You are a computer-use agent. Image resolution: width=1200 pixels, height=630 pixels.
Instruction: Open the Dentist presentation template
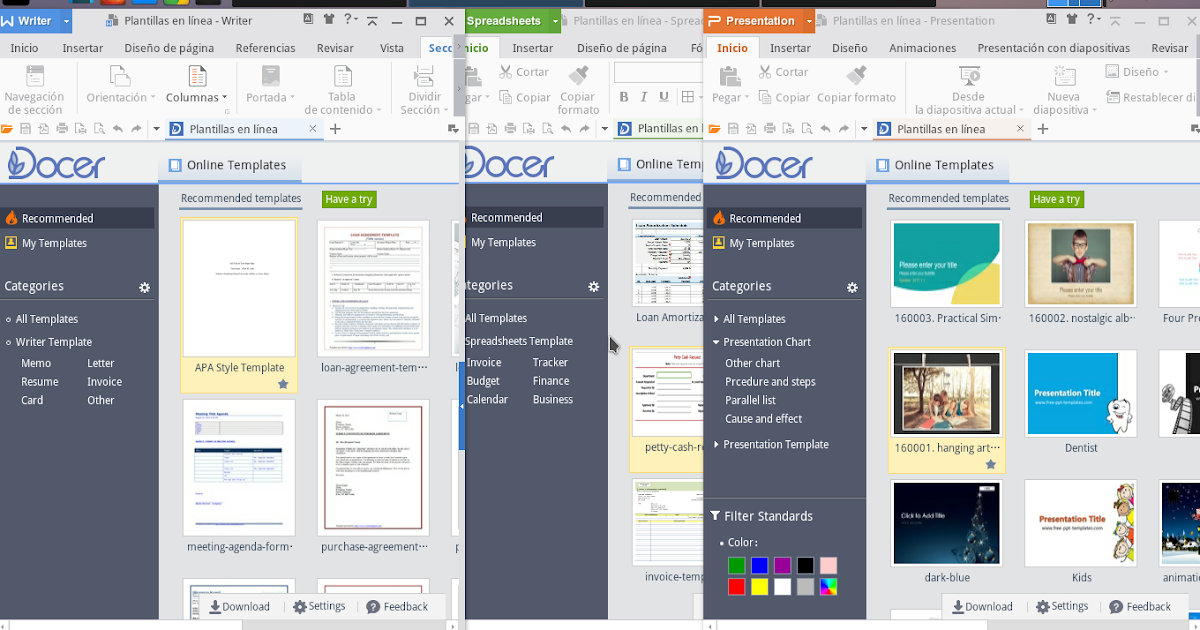click(1081, 393)
